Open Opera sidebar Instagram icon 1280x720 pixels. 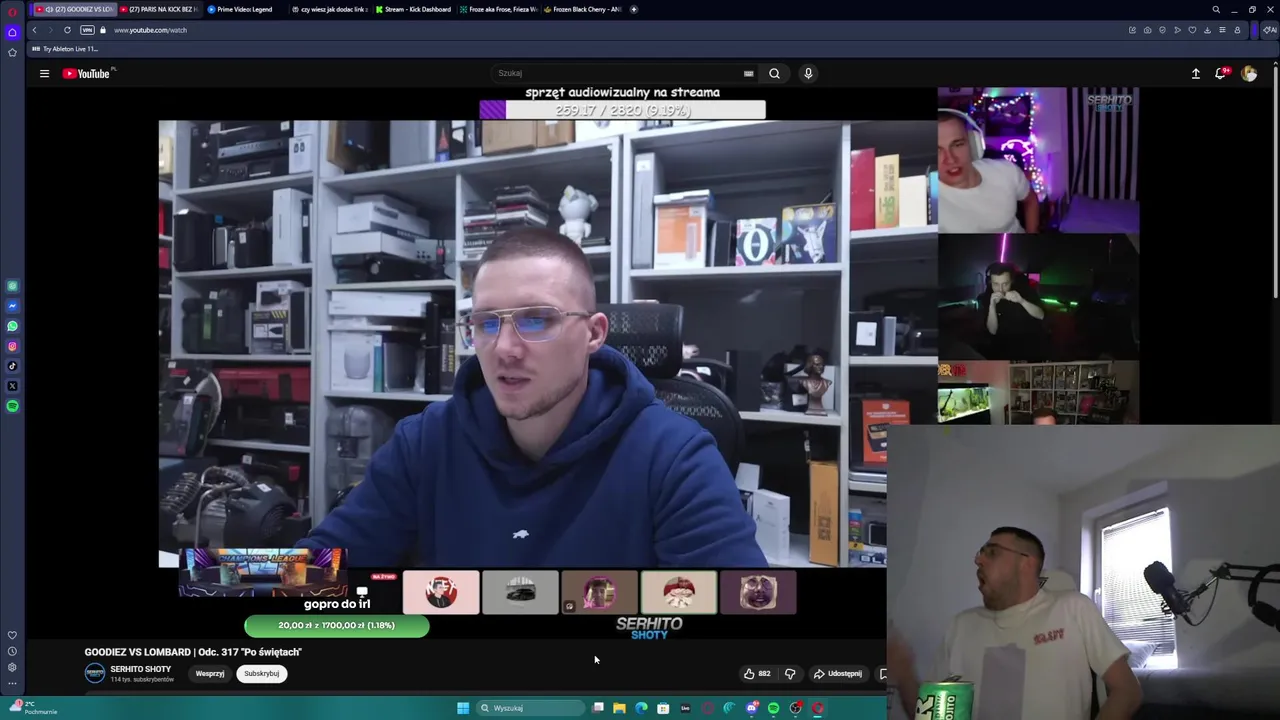point(12,346)
